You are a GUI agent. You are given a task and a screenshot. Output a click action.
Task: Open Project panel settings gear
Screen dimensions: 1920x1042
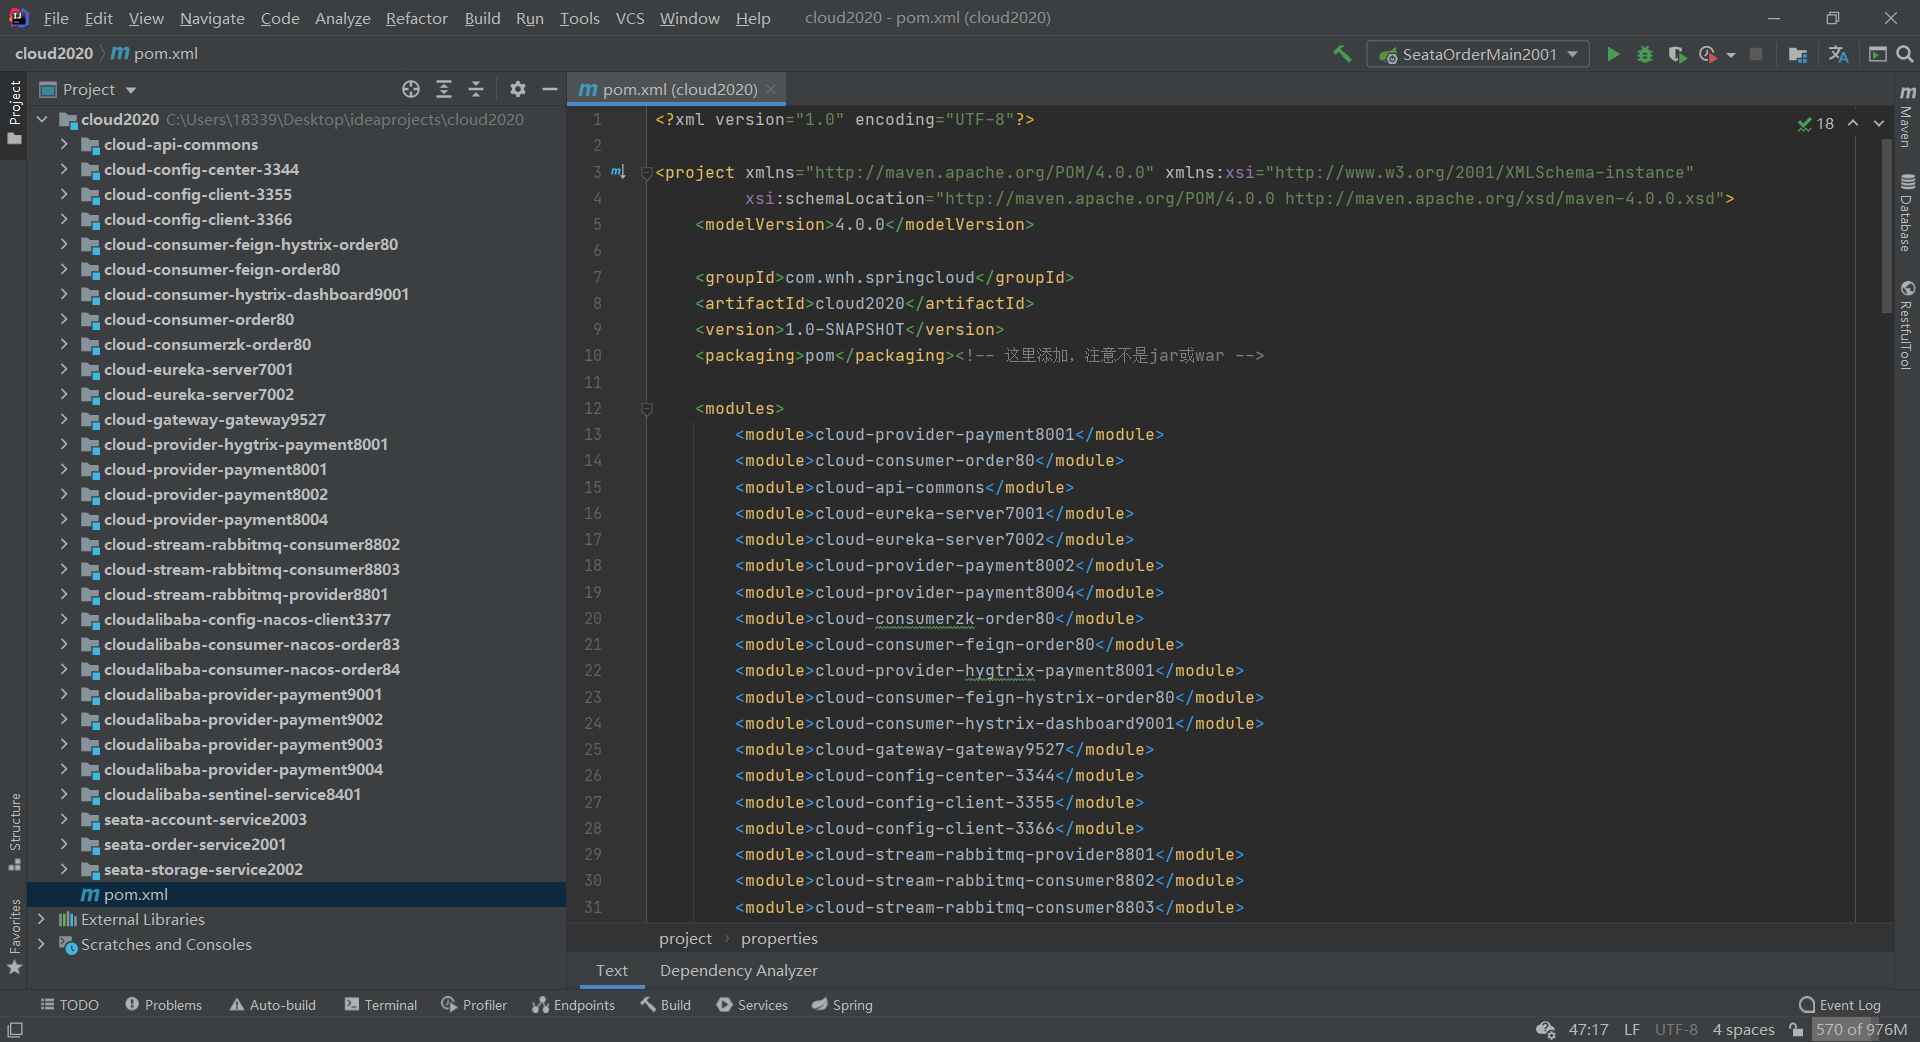click(517, 89)
